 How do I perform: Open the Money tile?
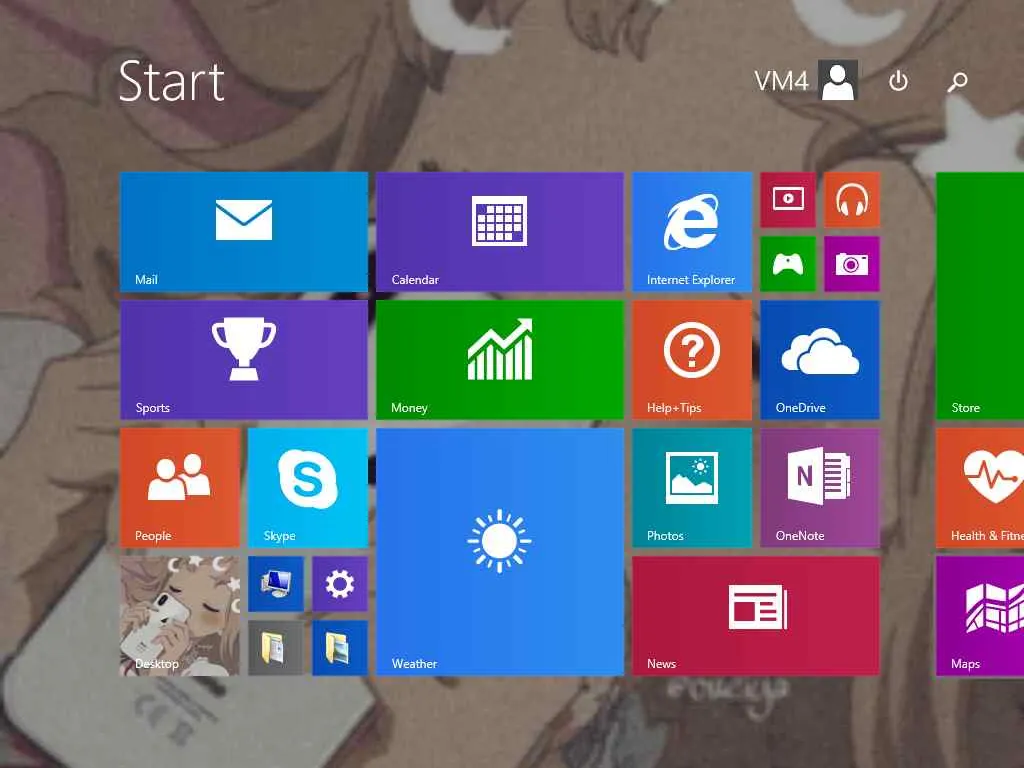tap(500, 359)
